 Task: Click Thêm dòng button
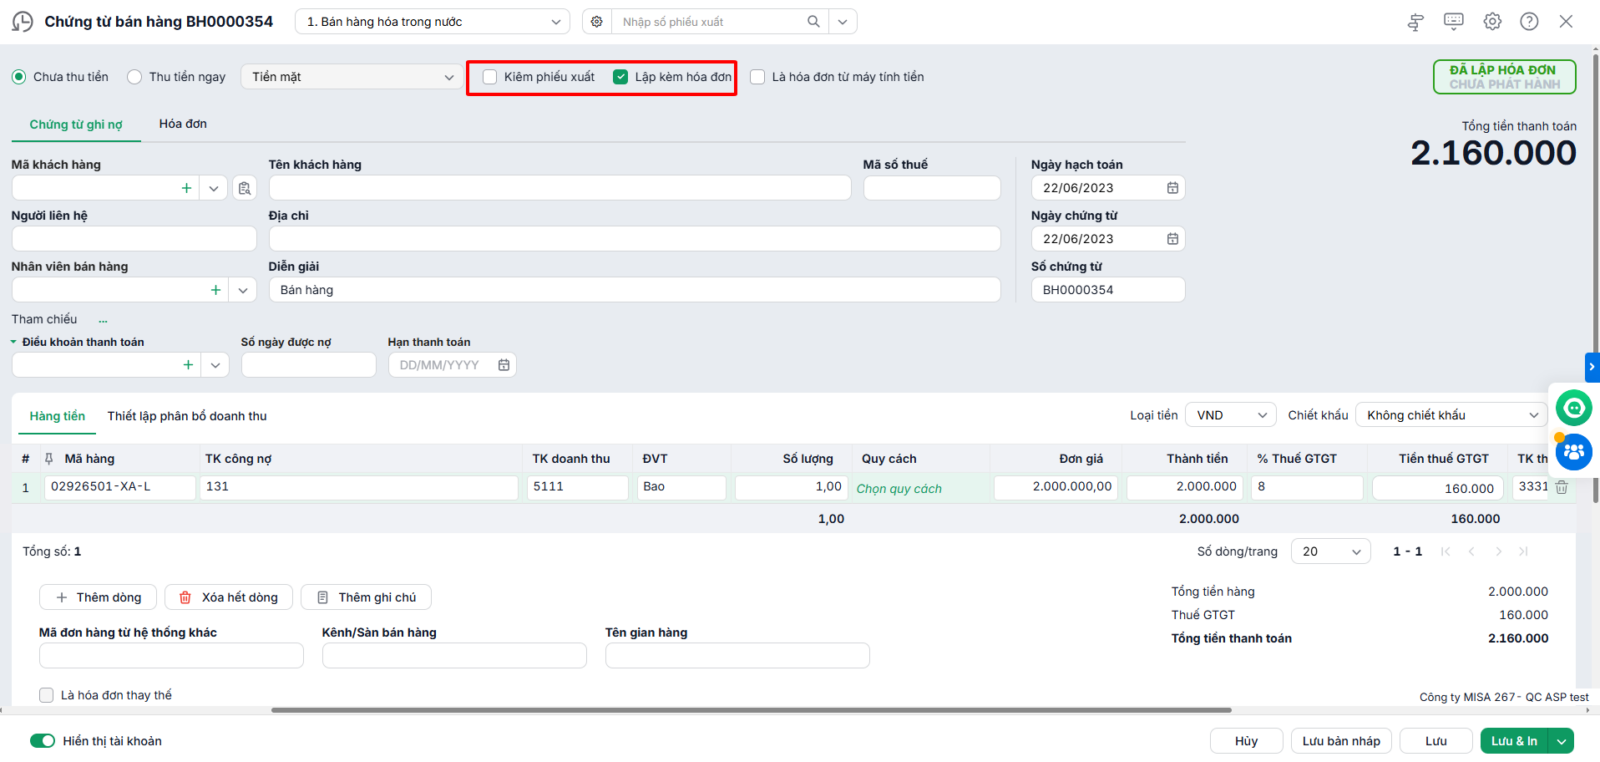tap(98, 597)
